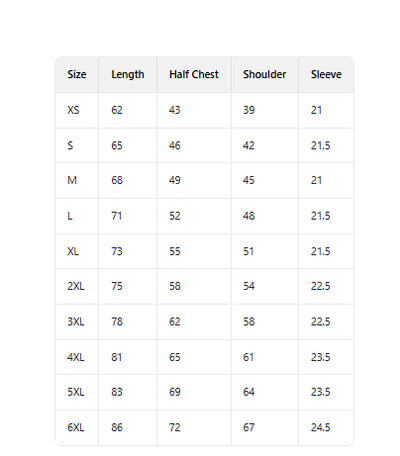Image resolution: width=400 pixels, height=456 pixels.
Task: Click the 2XL size row label
Action: pos(76,286)
